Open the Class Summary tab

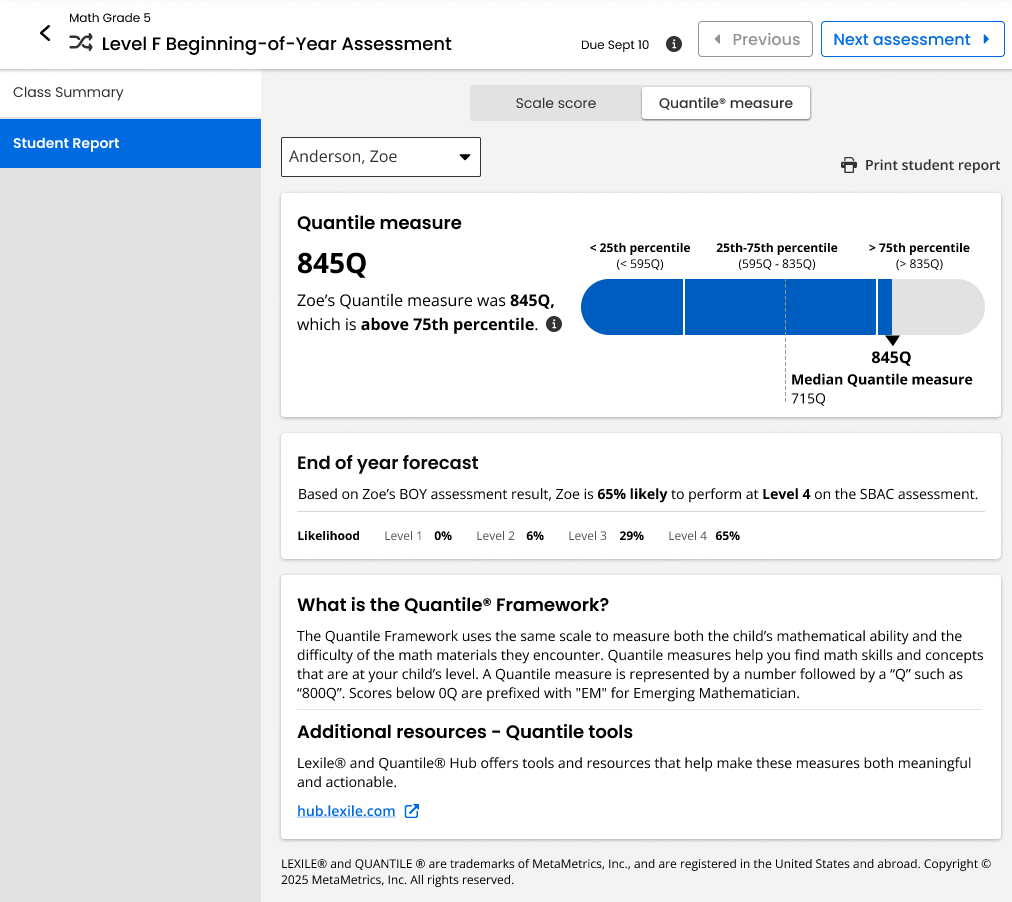(130, 92)
